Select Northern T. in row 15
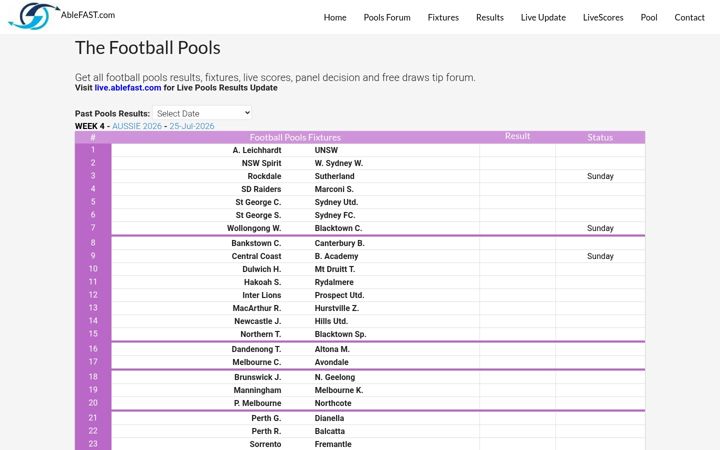 click(x=260, y=334)
